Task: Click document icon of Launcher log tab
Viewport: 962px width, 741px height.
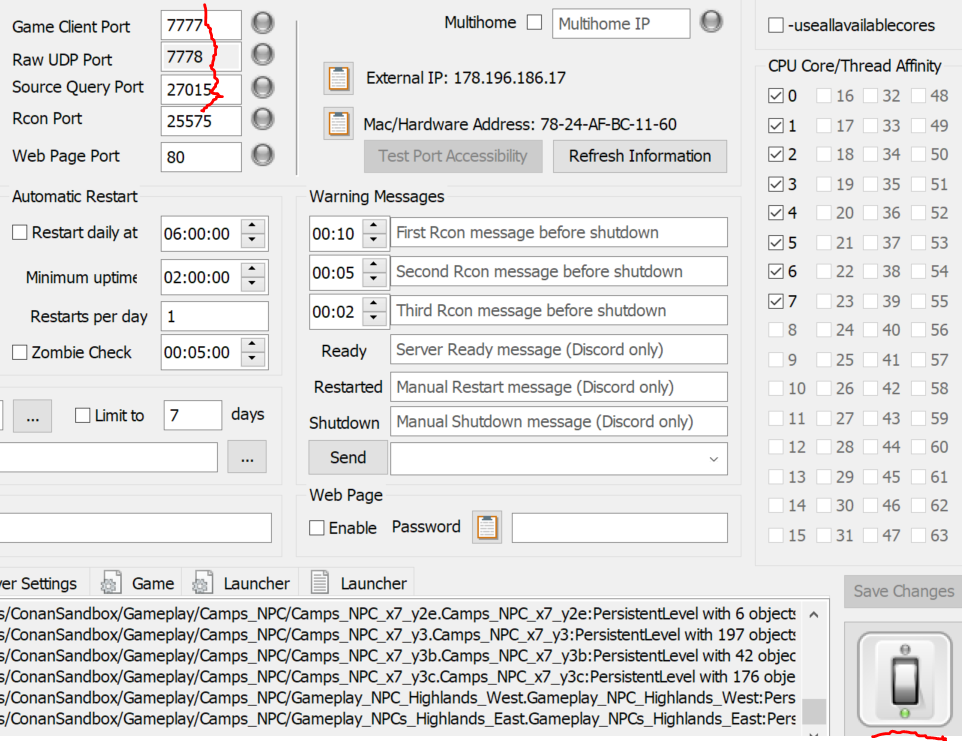Action: pyautogui.click(x=320, y=582)
